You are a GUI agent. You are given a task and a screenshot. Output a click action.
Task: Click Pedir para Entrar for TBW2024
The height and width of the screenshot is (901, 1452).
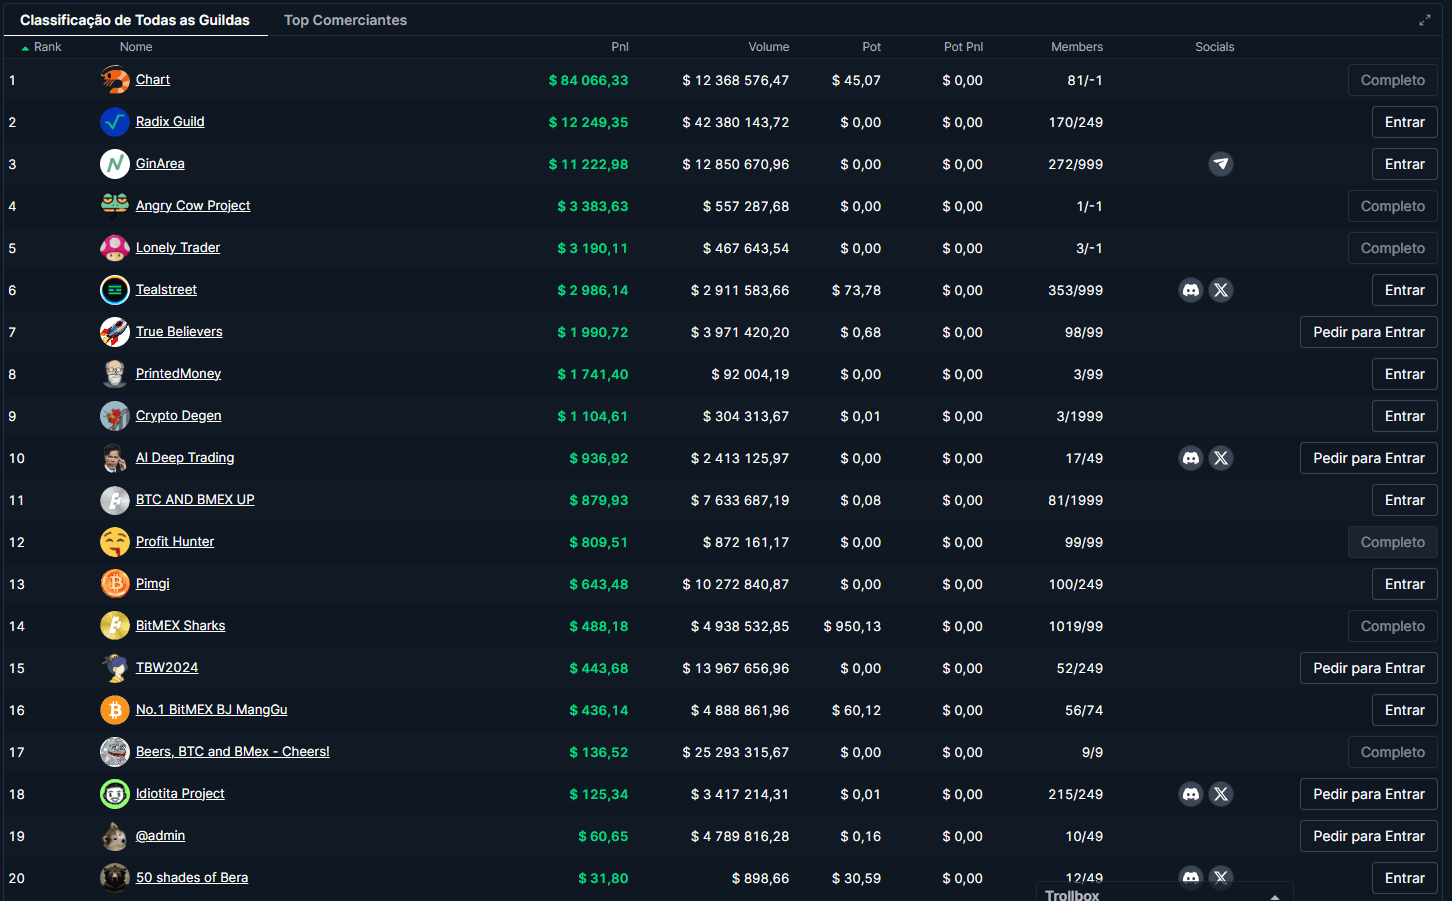[1369, 668]
